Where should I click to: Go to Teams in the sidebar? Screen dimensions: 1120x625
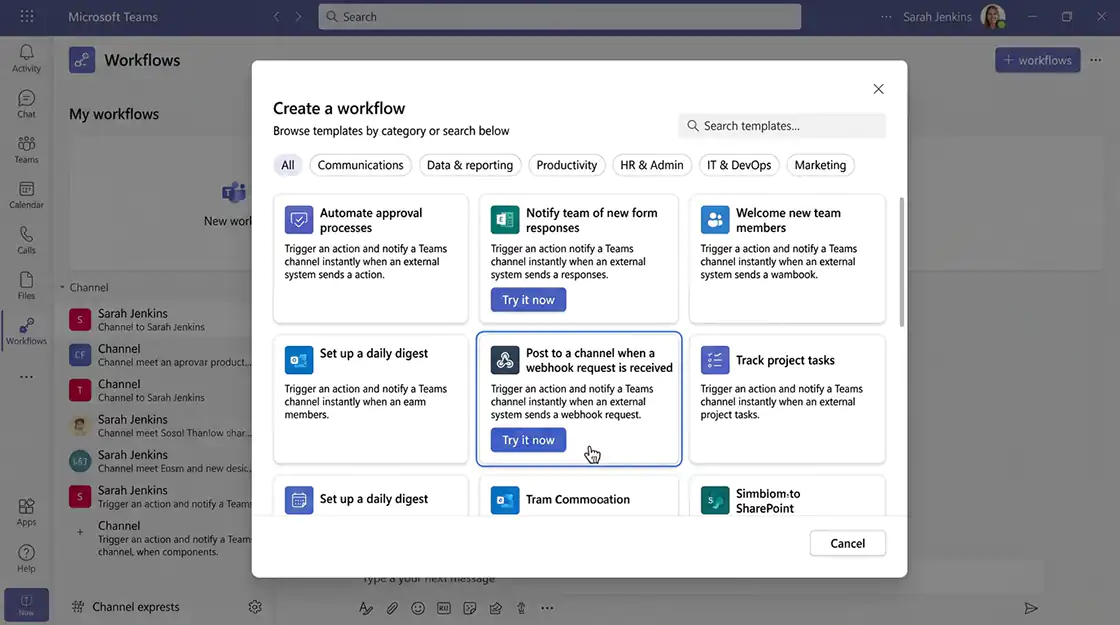click(x=26, y=150)
